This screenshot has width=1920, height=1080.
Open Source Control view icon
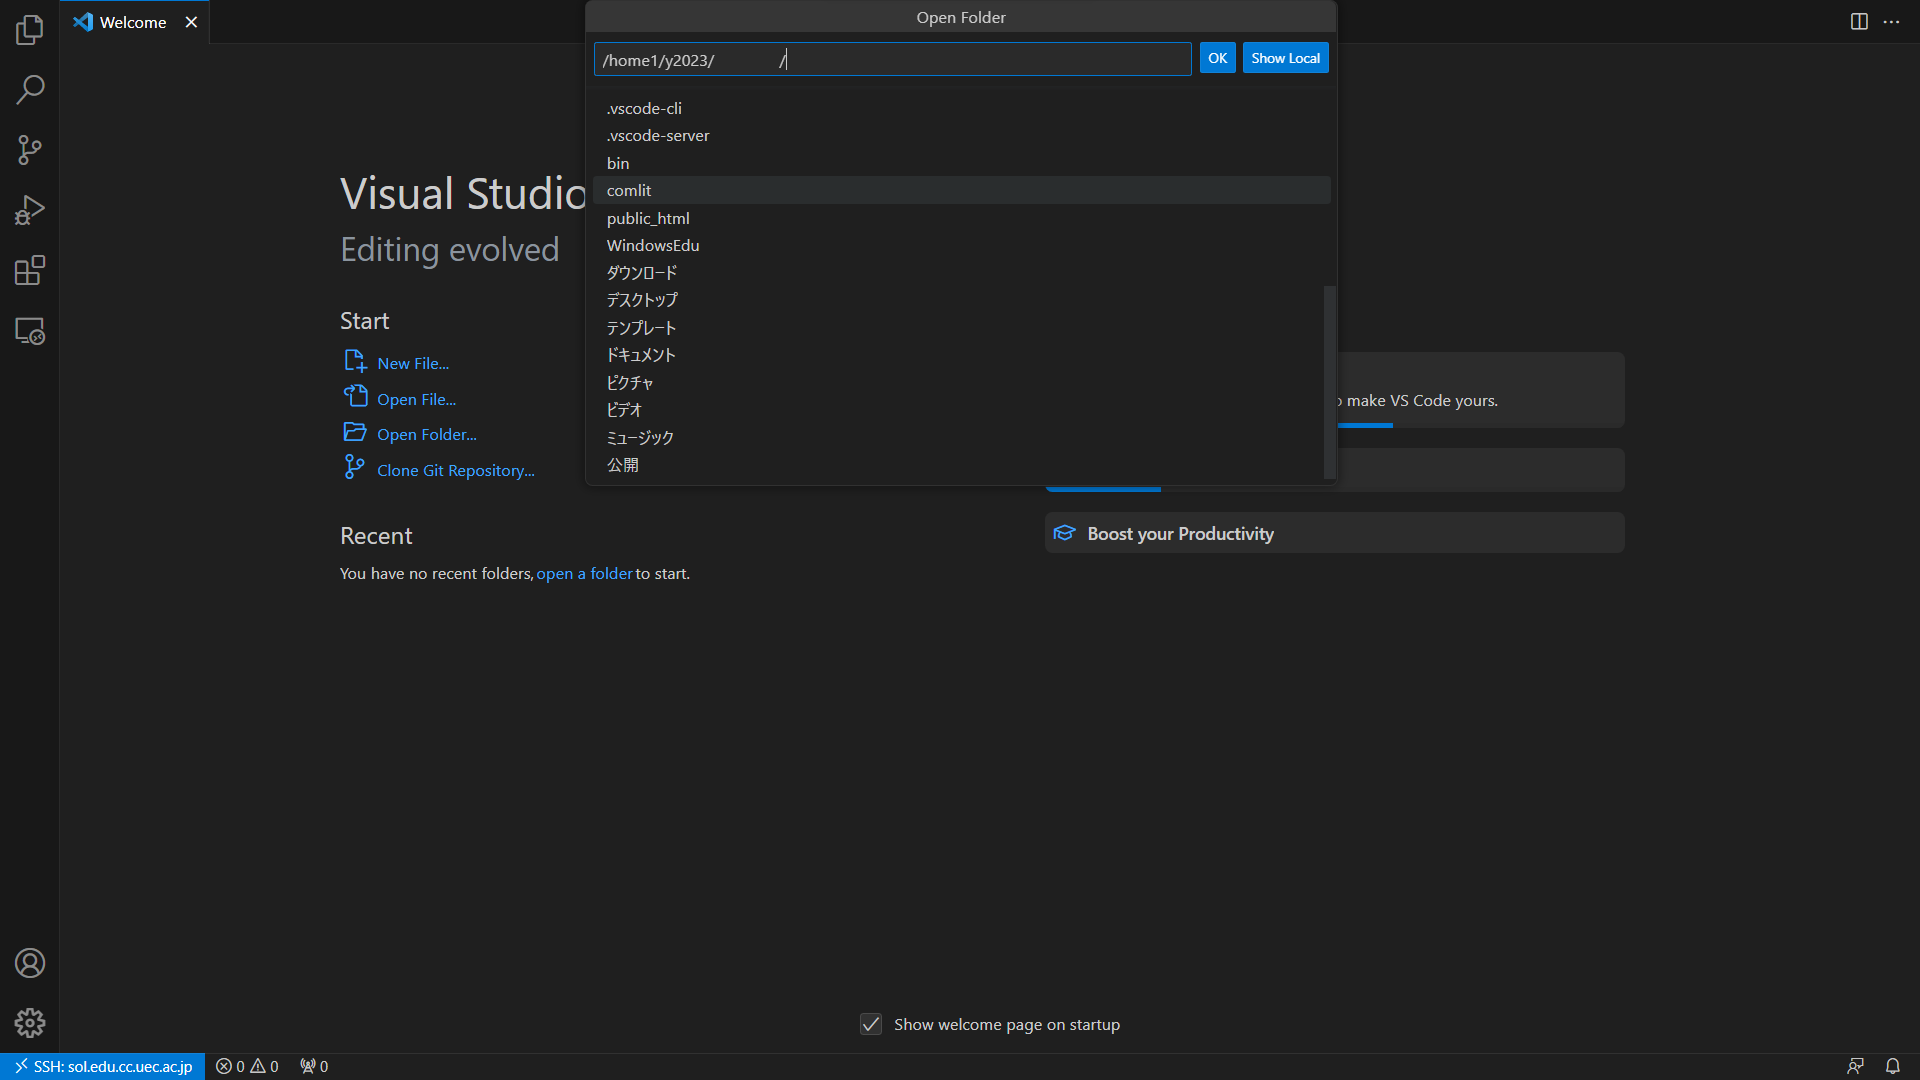coord(30,150)
